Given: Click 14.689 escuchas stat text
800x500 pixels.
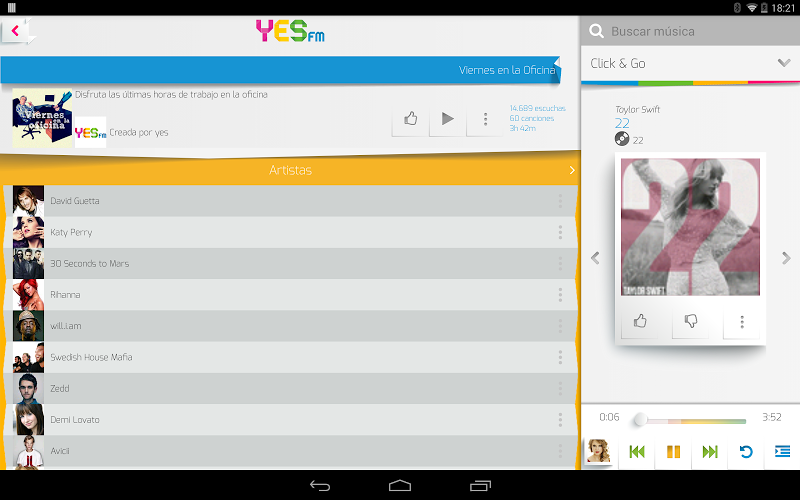Looking at the screenshot, I should click(538, 108).
